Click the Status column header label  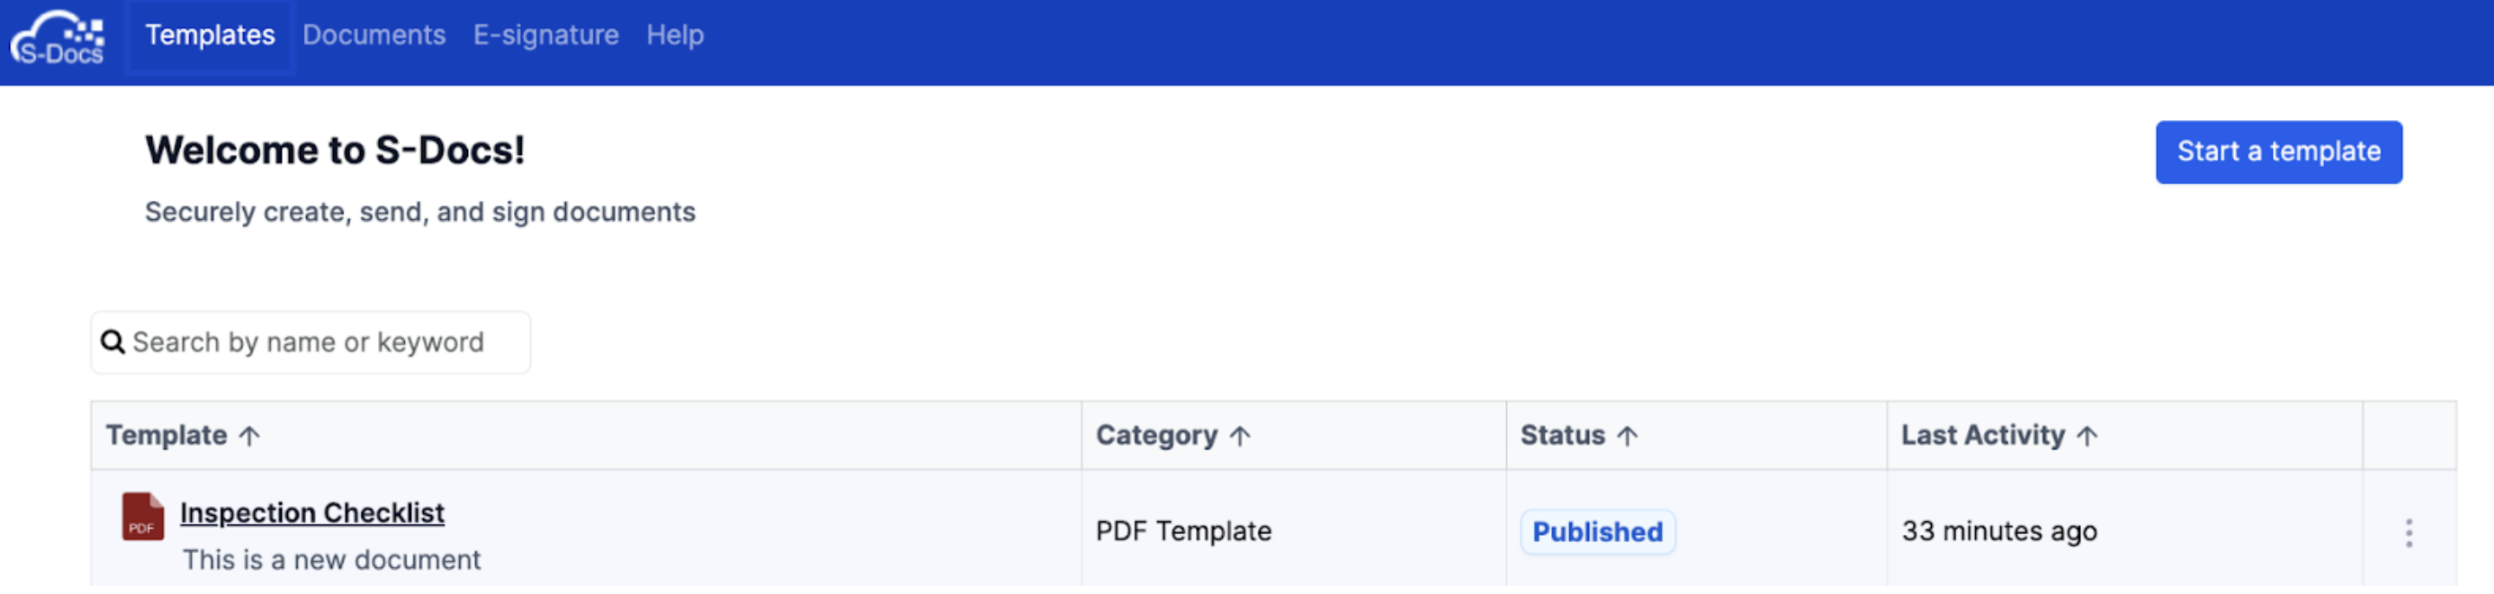point(1562,435)
